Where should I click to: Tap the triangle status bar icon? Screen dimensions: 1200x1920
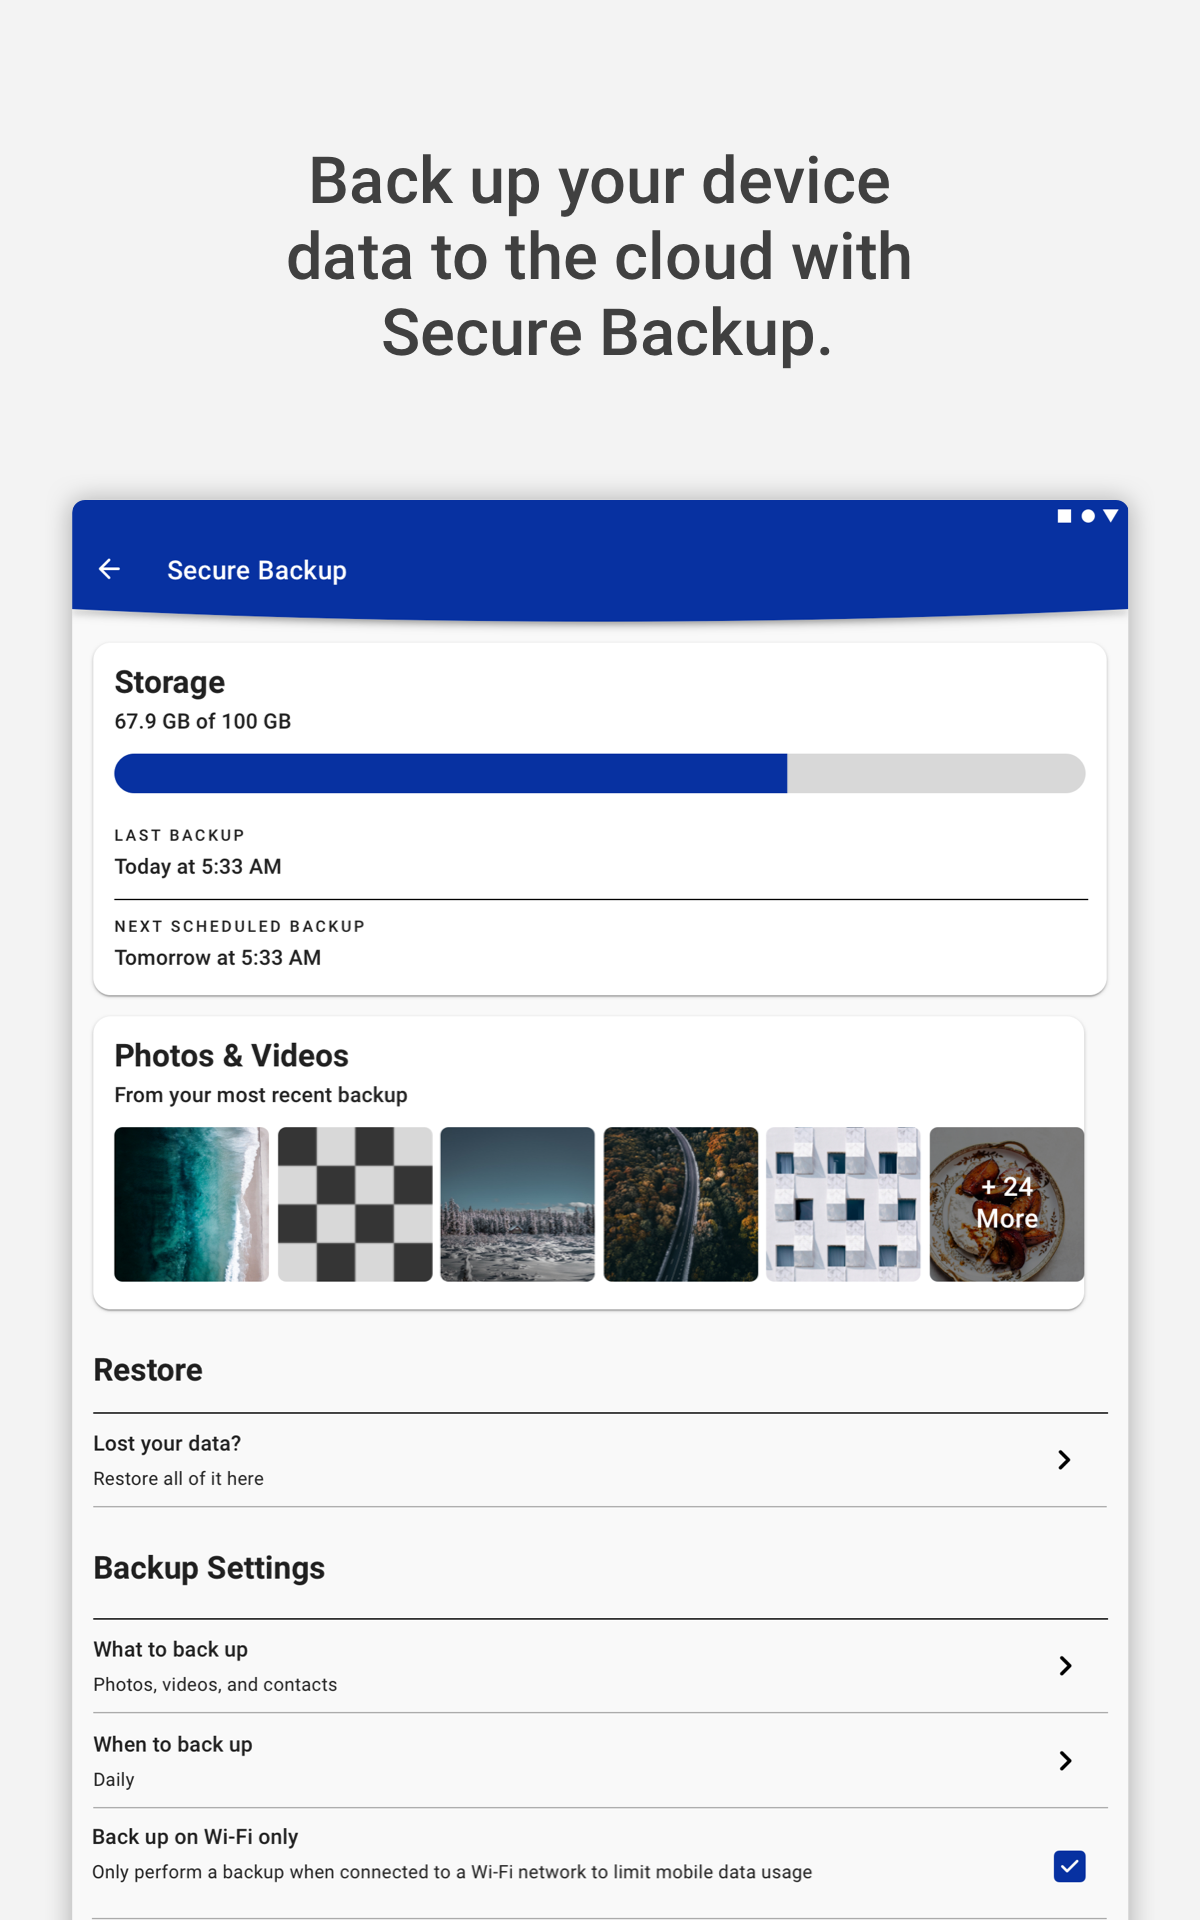click(1111, 516)
